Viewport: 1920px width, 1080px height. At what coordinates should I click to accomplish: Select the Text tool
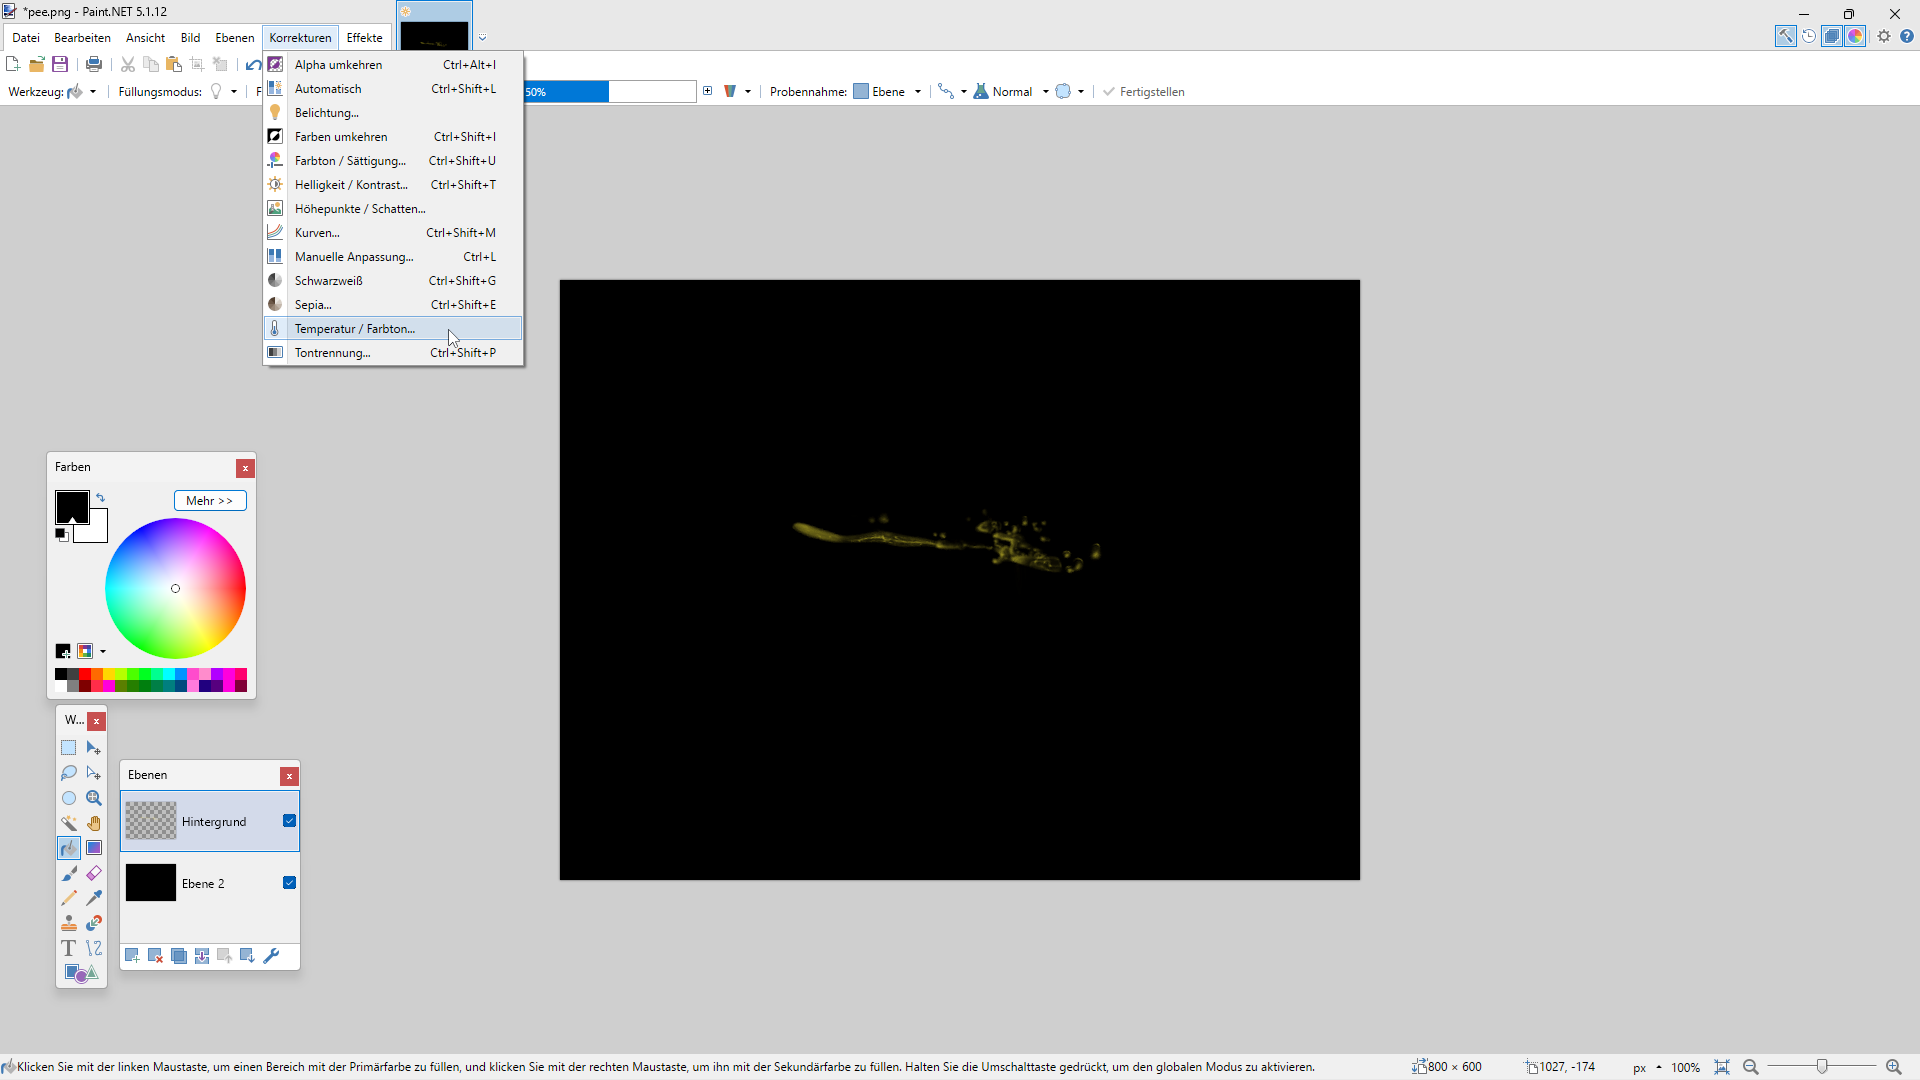click(69, 948)
